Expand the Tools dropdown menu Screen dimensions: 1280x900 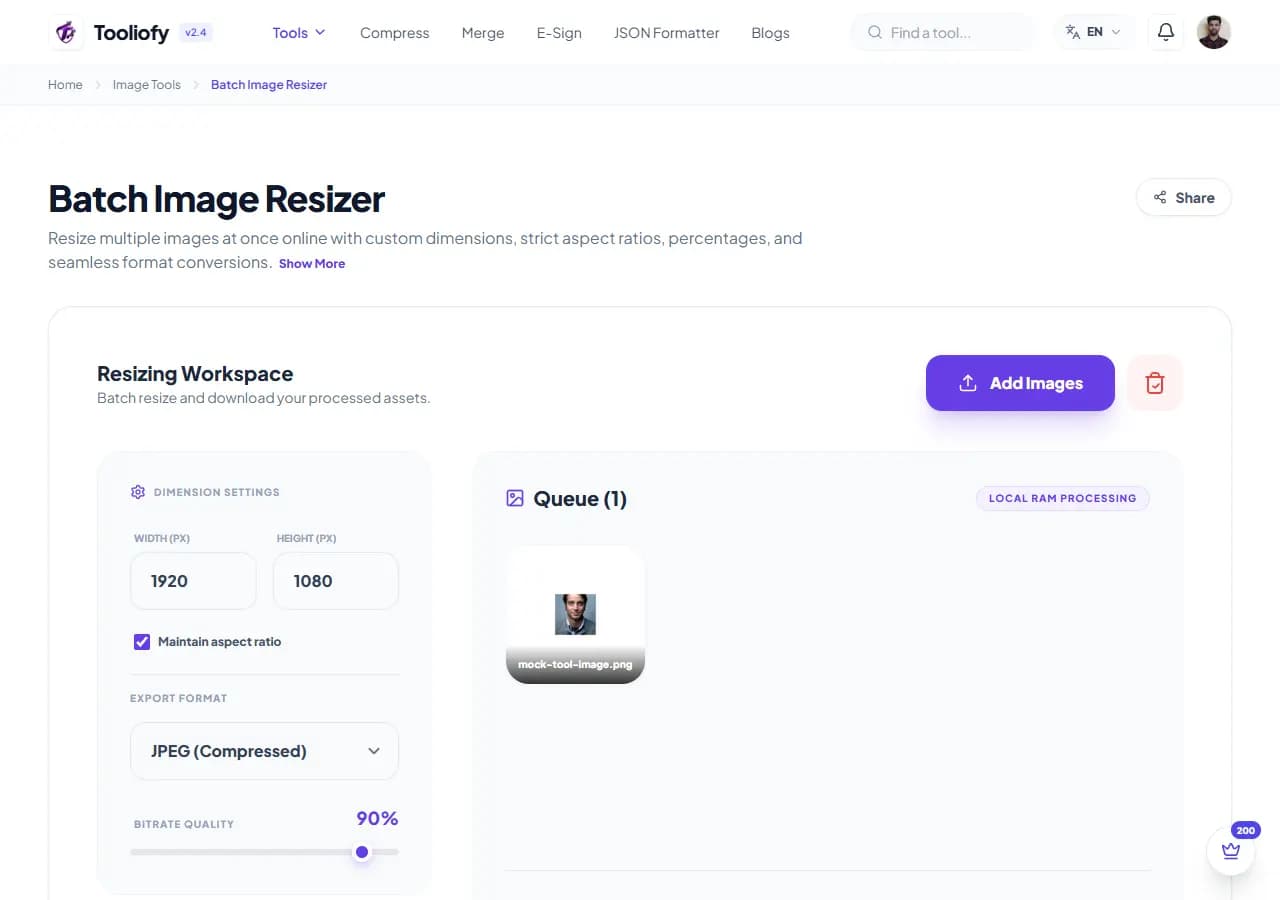click(299, 33)
